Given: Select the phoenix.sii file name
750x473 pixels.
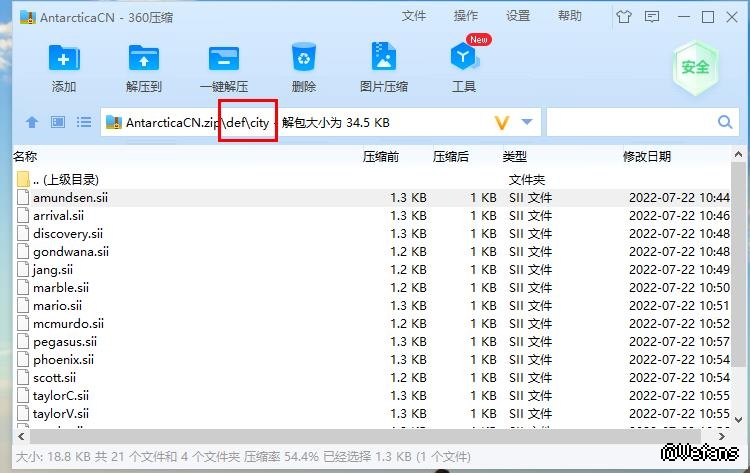Looking at the screenshot, I should pos(63,360).
